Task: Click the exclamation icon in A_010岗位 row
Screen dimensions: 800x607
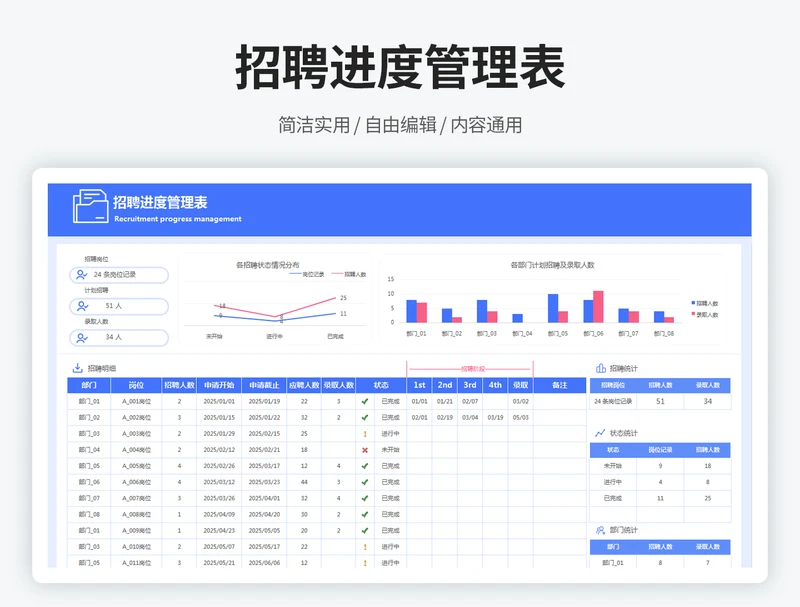Action: coord(365,547)
